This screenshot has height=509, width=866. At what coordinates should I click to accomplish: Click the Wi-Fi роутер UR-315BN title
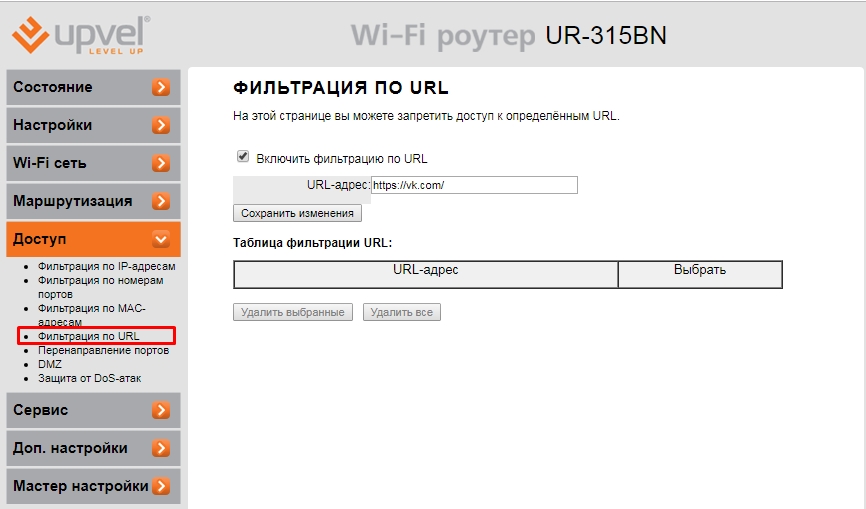pos(509,35)
